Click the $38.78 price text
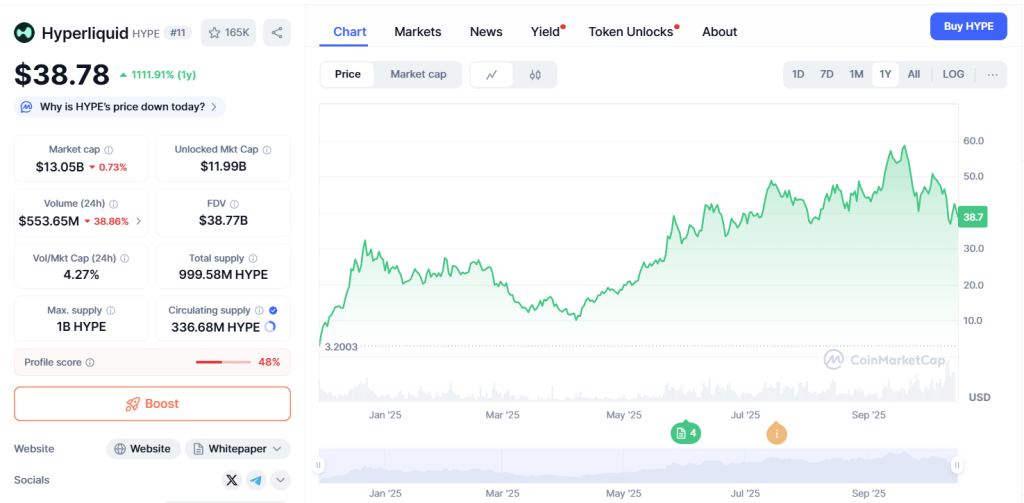The width and height of the screenshot is (1024, 503). pyautogui.click(x=62, y=75)
